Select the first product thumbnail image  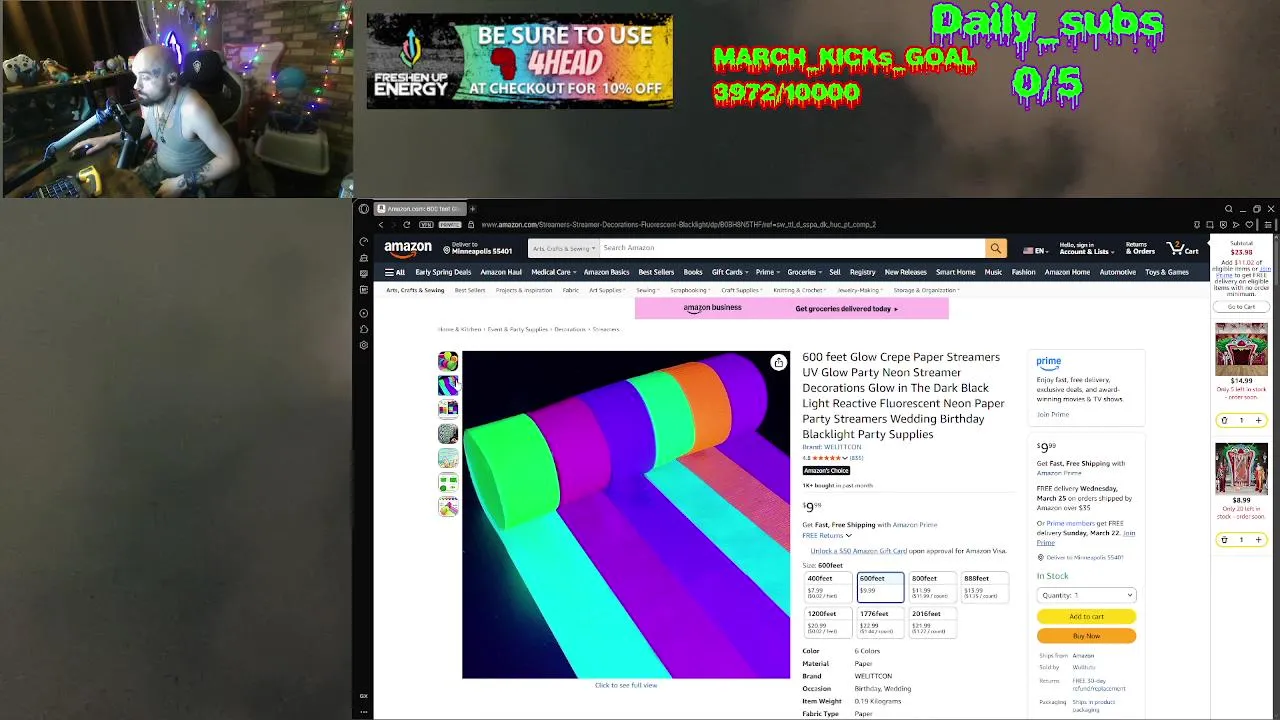(448, 361)
